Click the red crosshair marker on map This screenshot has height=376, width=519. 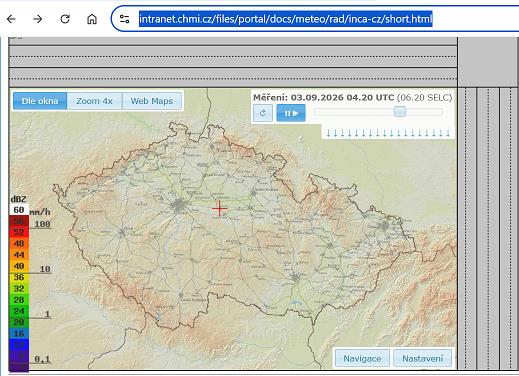click(x=219, y=209)
